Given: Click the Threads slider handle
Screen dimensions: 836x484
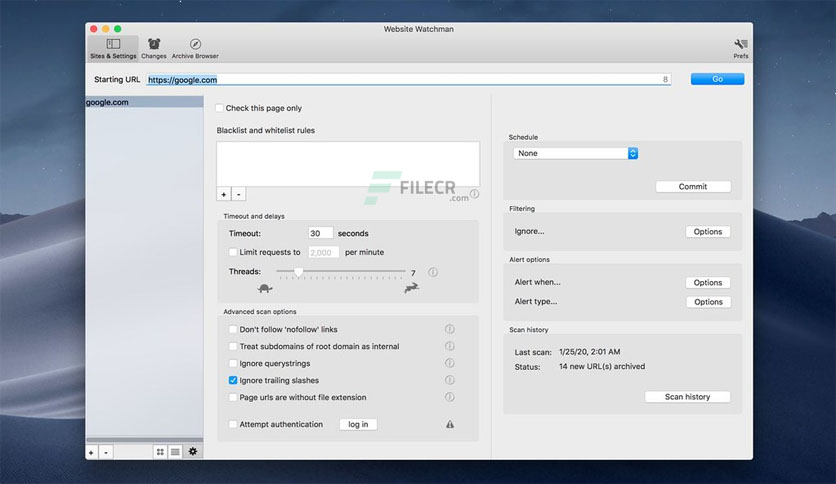Looking at the screenshot, I should tap(299, 272).
